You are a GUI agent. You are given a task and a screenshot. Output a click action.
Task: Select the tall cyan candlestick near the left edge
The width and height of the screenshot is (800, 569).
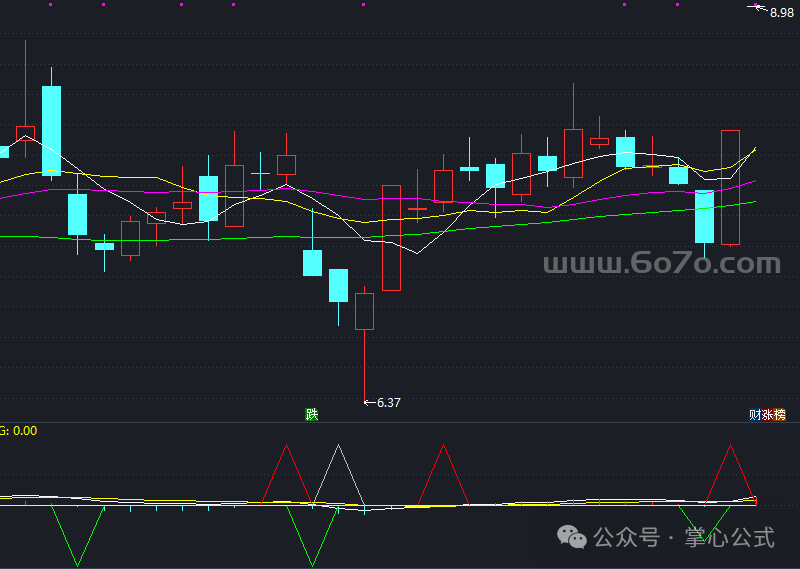click(x=51, y=130)
